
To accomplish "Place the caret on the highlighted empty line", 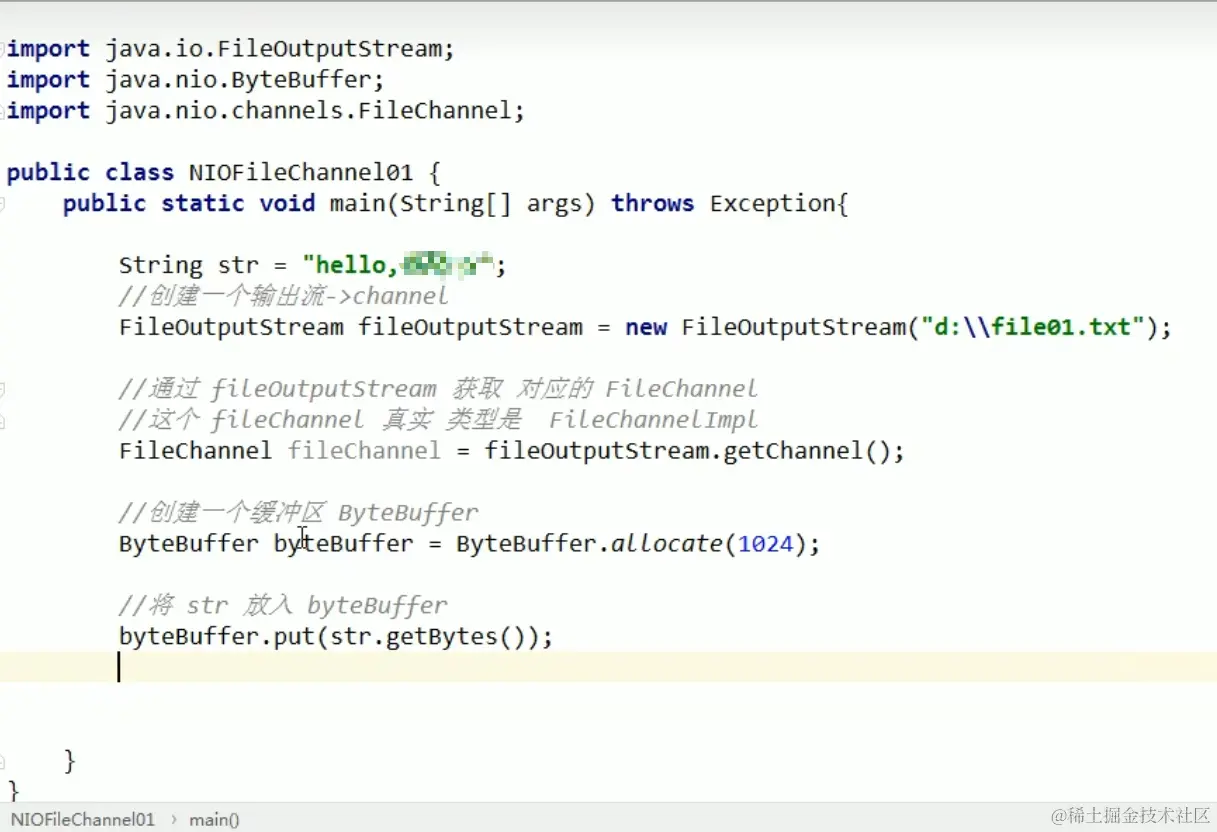I will point(608,667).
